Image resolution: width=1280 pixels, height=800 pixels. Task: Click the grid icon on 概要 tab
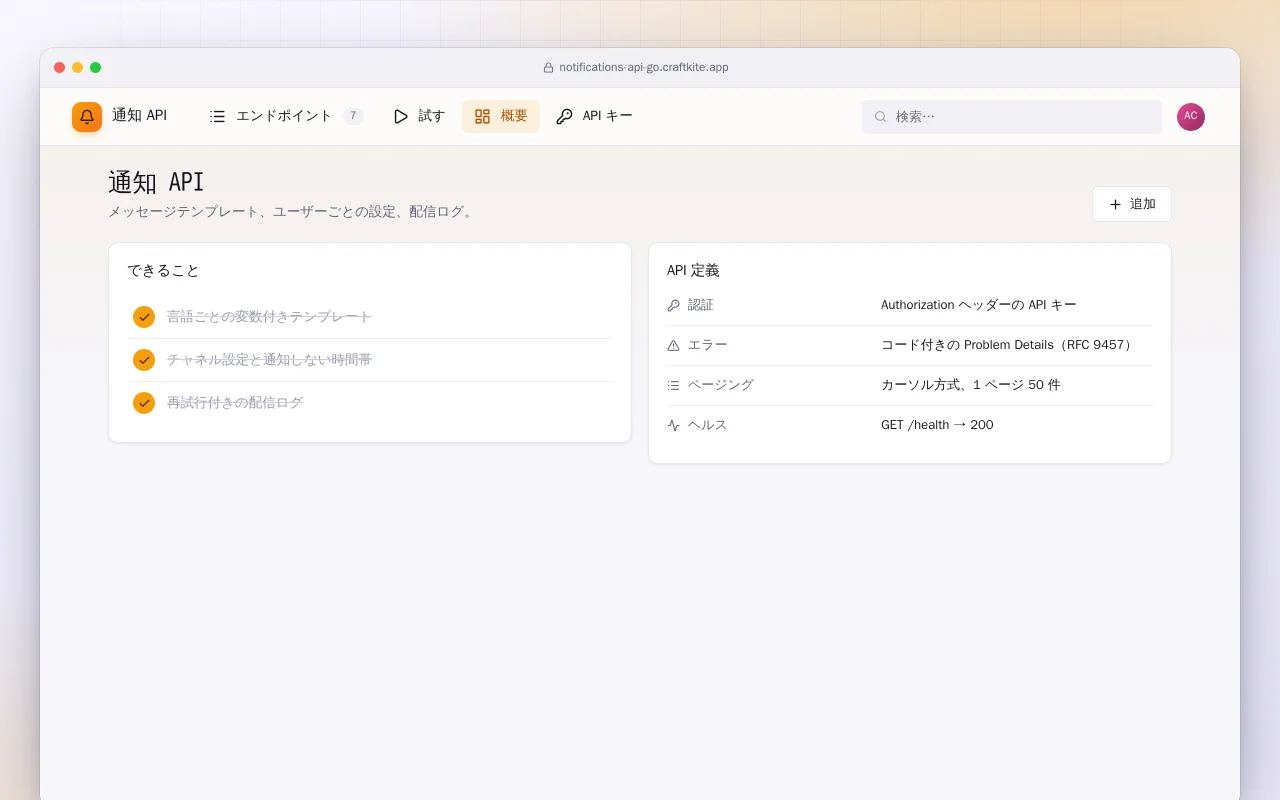pos(482,116)
